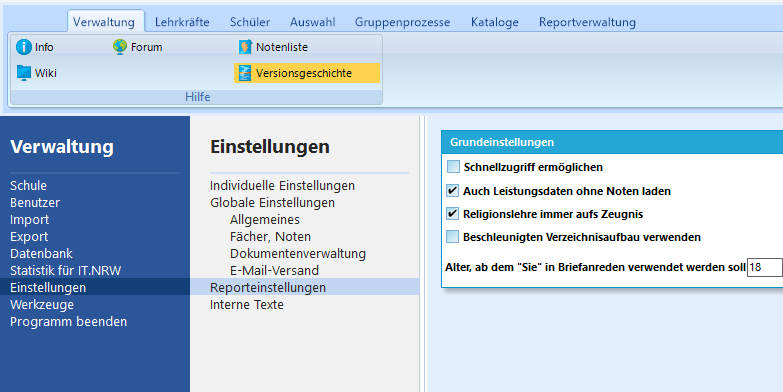The width and height of the screenshot is (783, 392).
Task: Click the Grundeinstellungen panel header
Action: click(612, 142)
